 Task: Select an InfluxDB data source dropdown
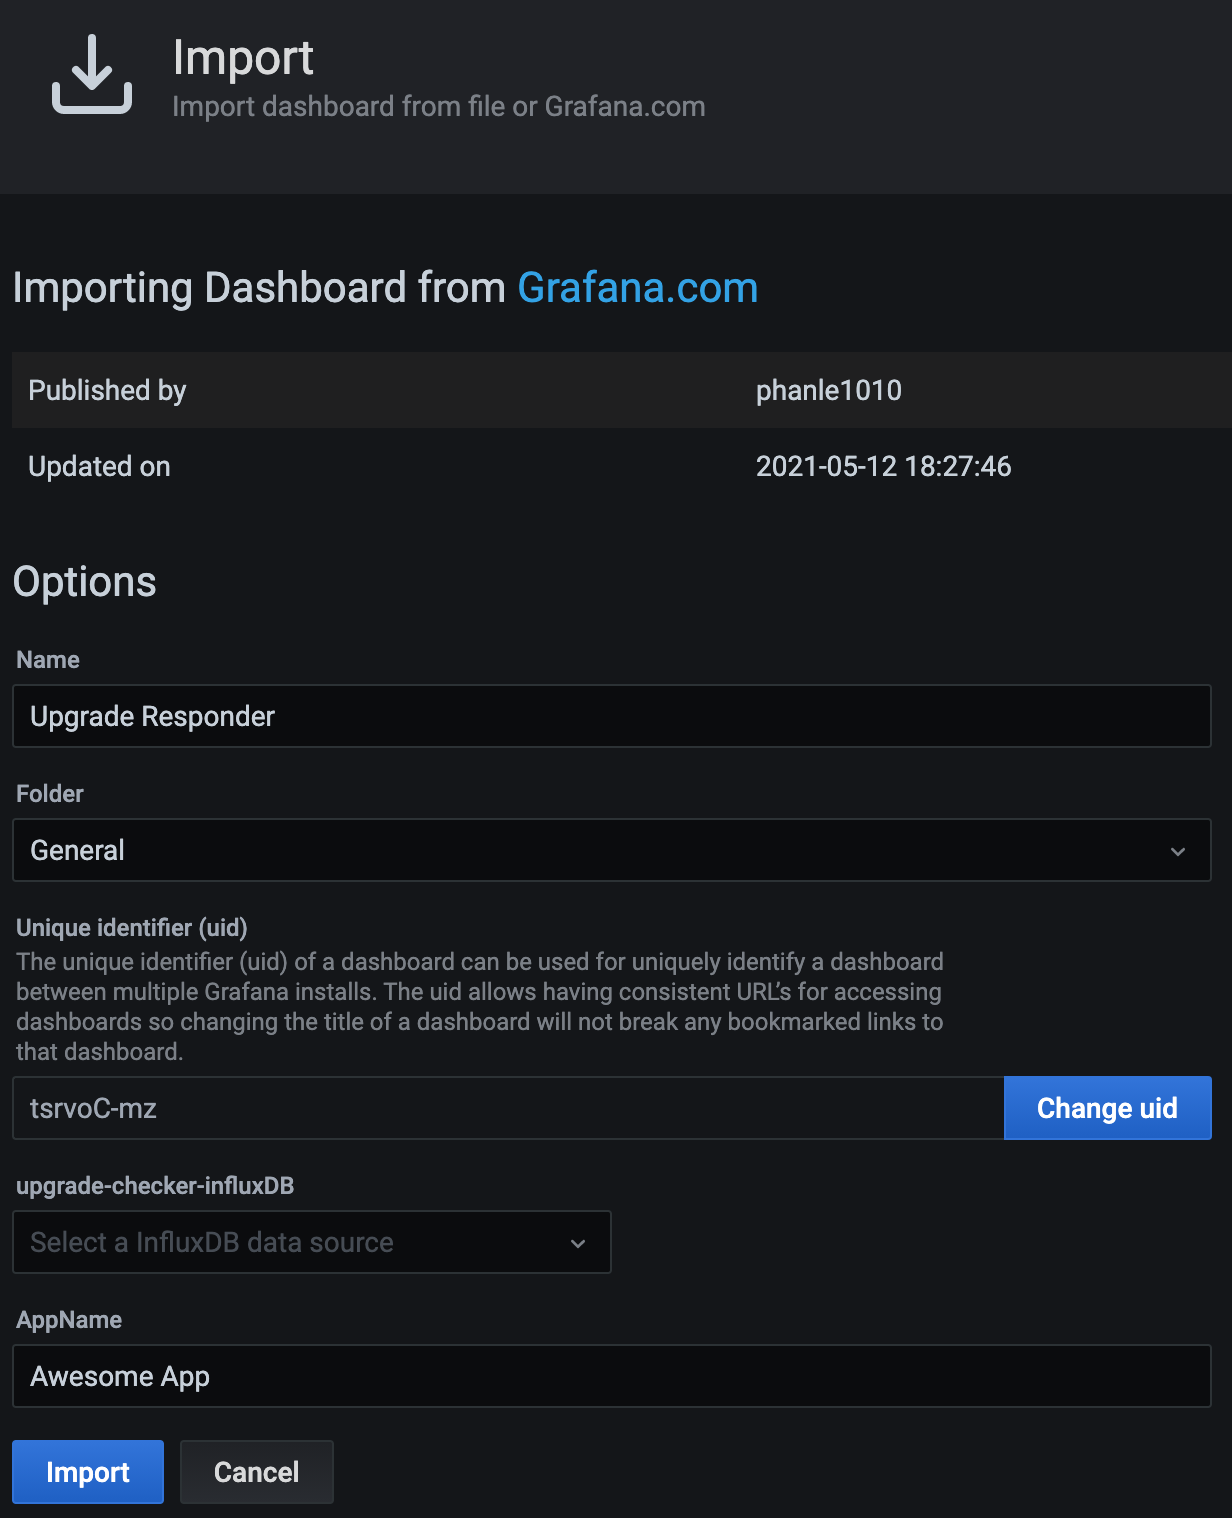tap(312, 1242)
